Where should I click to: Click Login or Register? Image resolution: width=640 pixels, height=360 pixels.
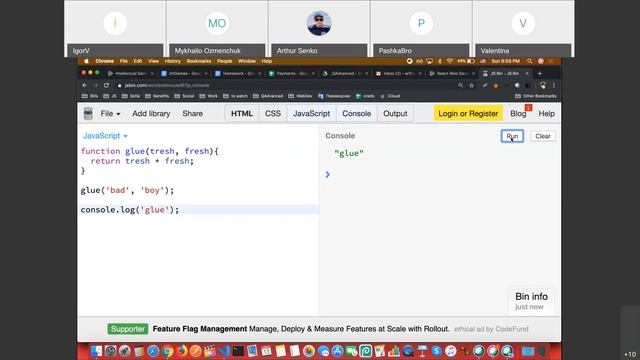468,113
